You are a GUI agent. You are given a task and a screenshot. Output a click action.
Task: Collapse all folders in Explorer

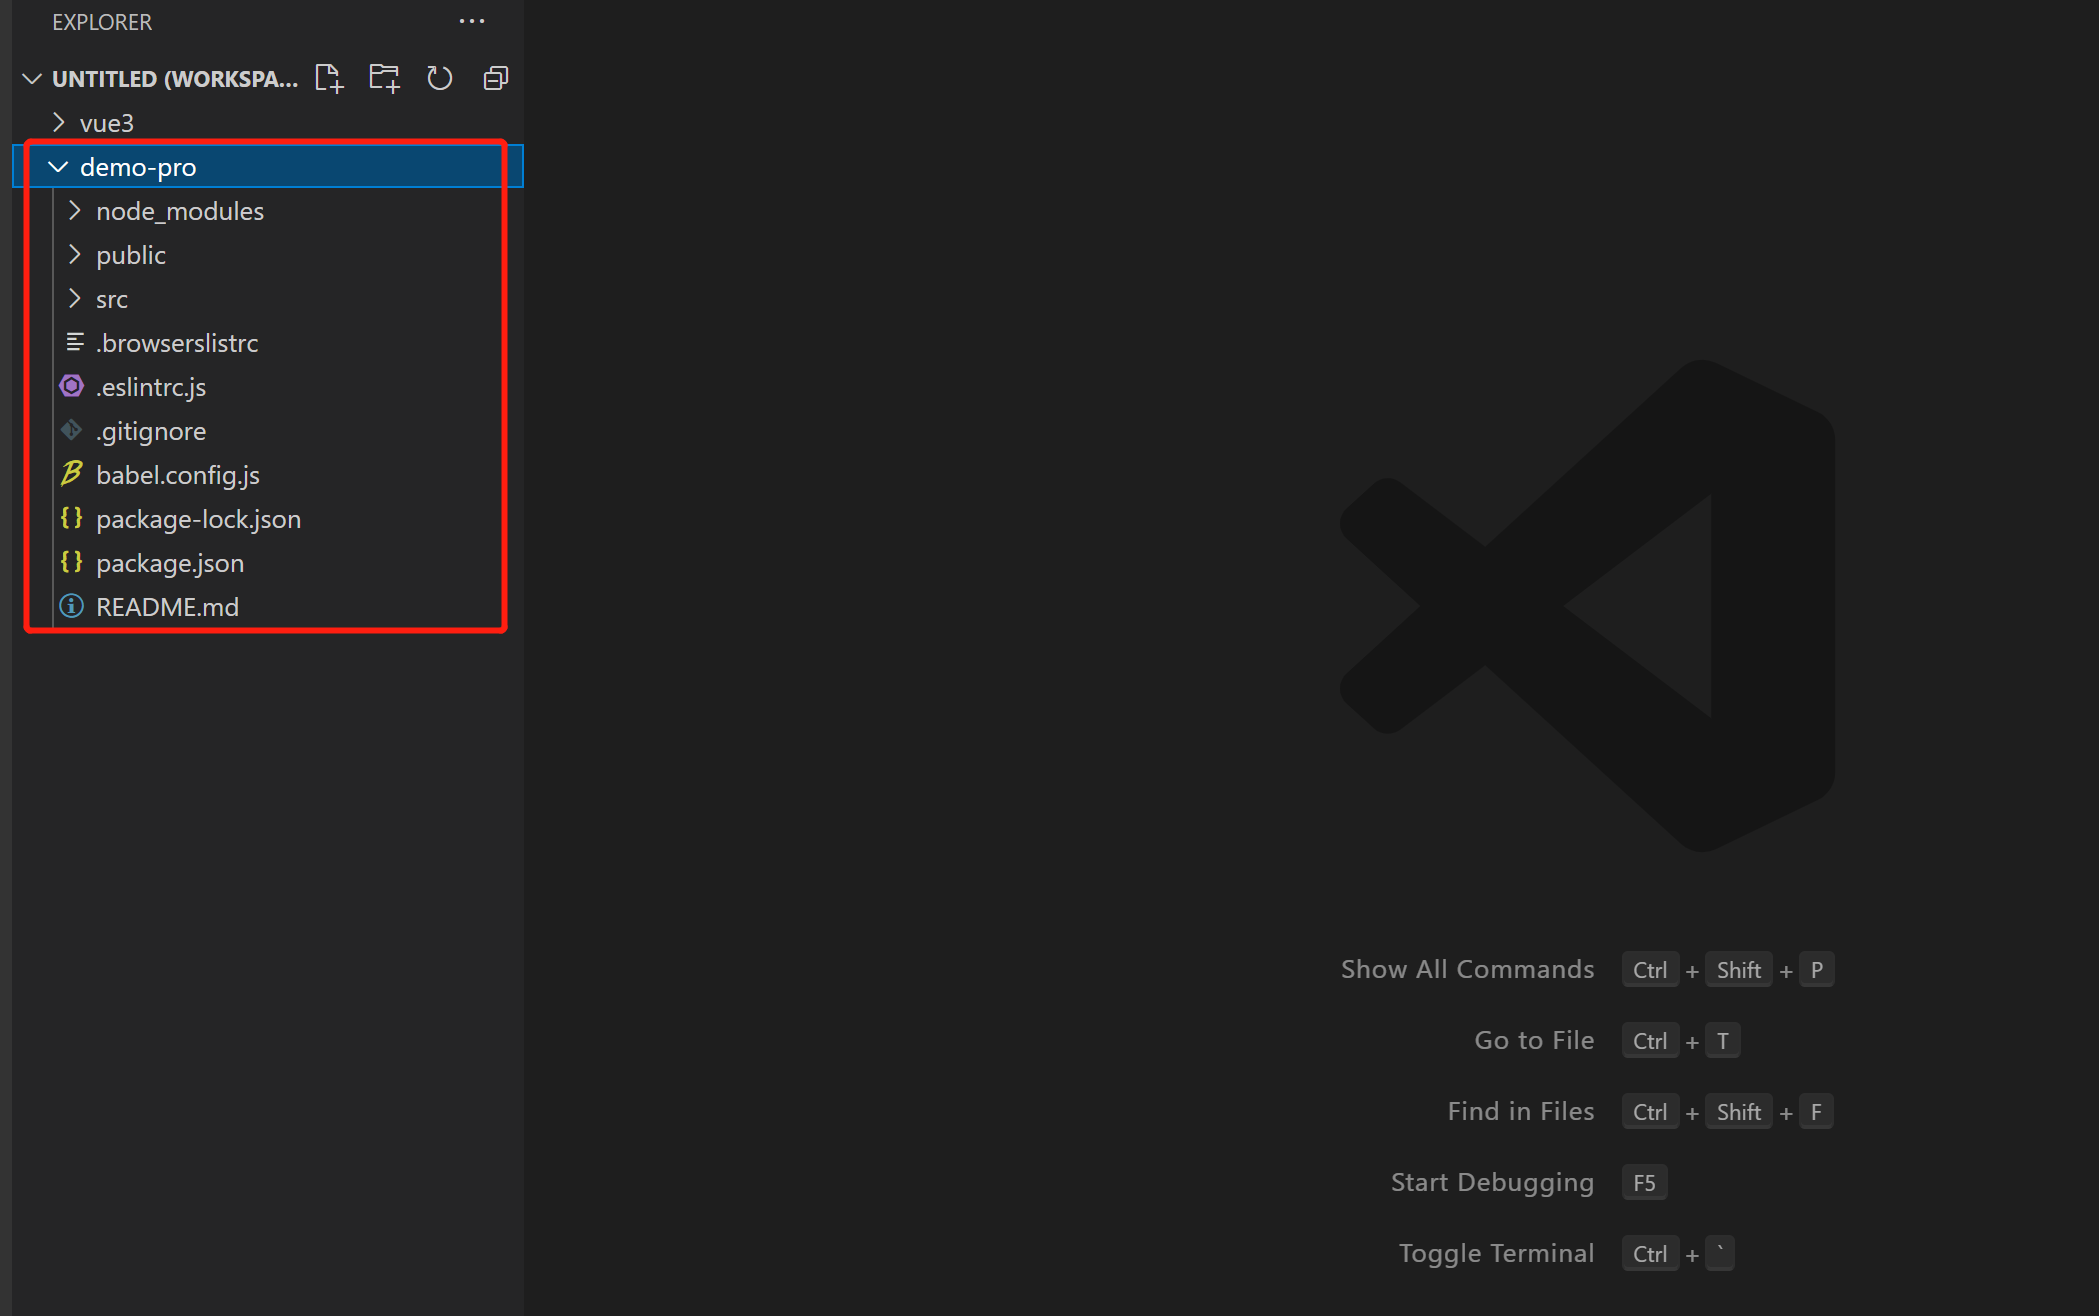click(x=496, y=78)
